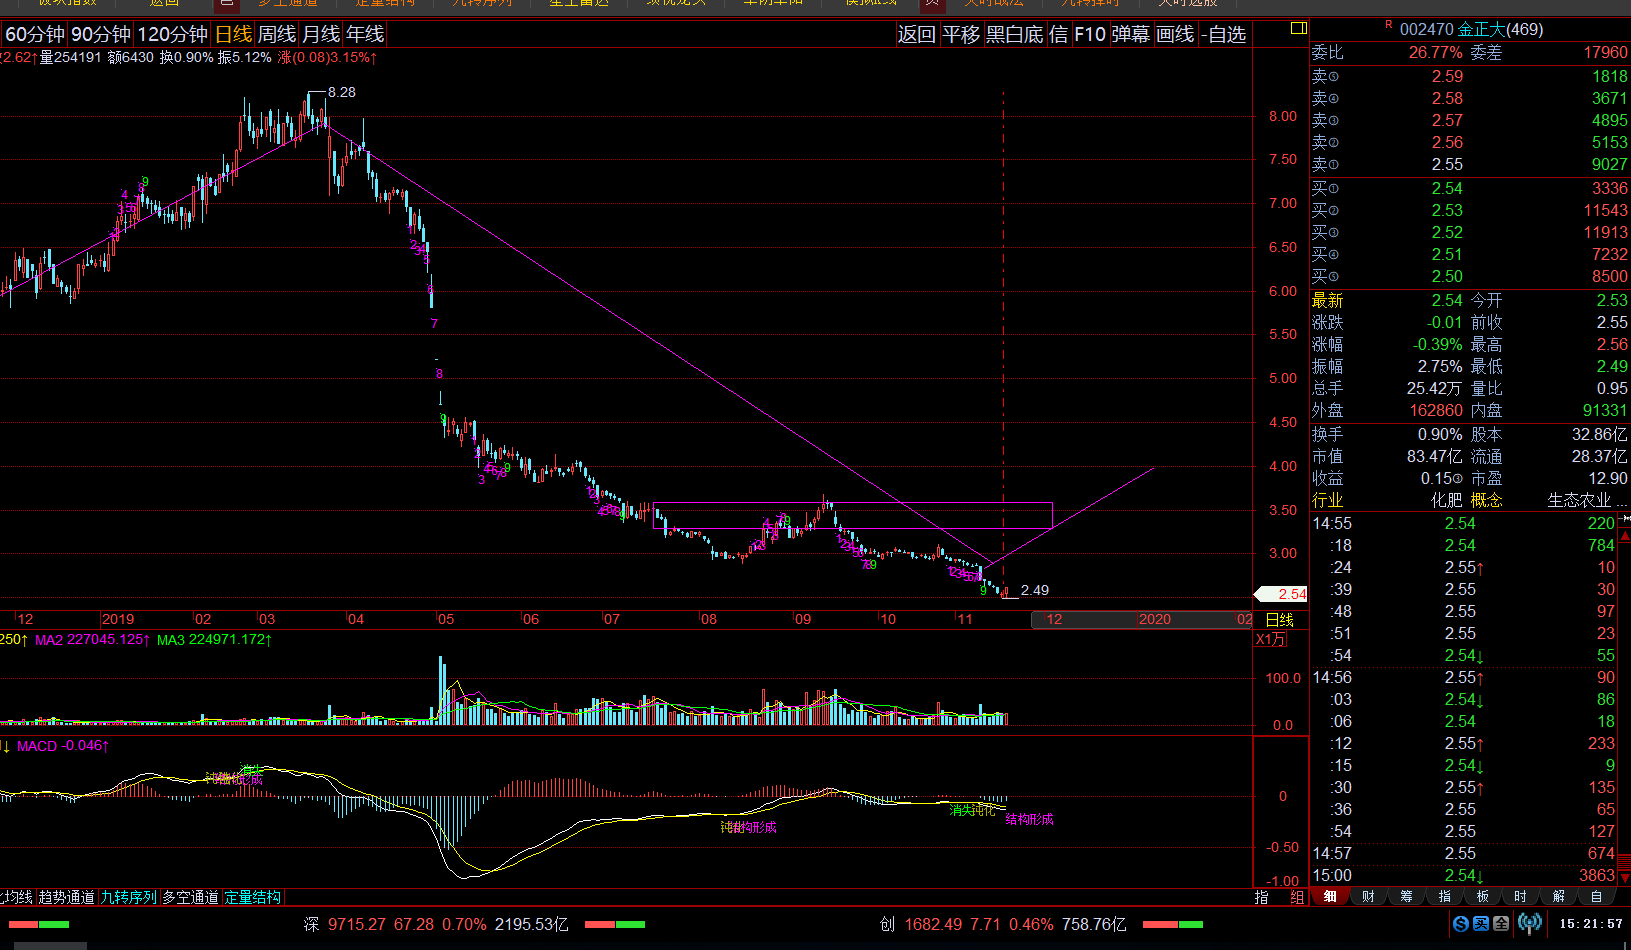Click the trades list scroll-down arrow
The width and height of the screenshot is (1631, 950).
point(1624,877)
